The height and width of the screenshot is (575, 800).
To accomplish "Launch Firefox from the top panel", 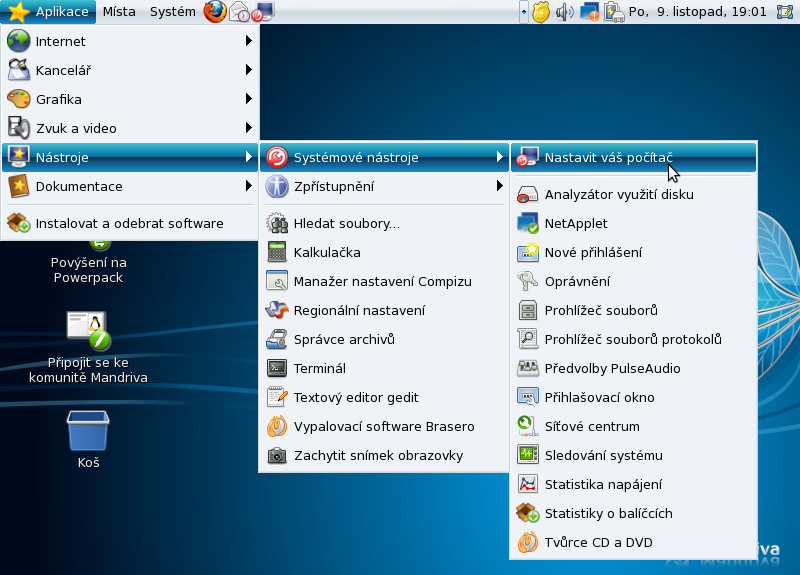I will tap(215, 12).
